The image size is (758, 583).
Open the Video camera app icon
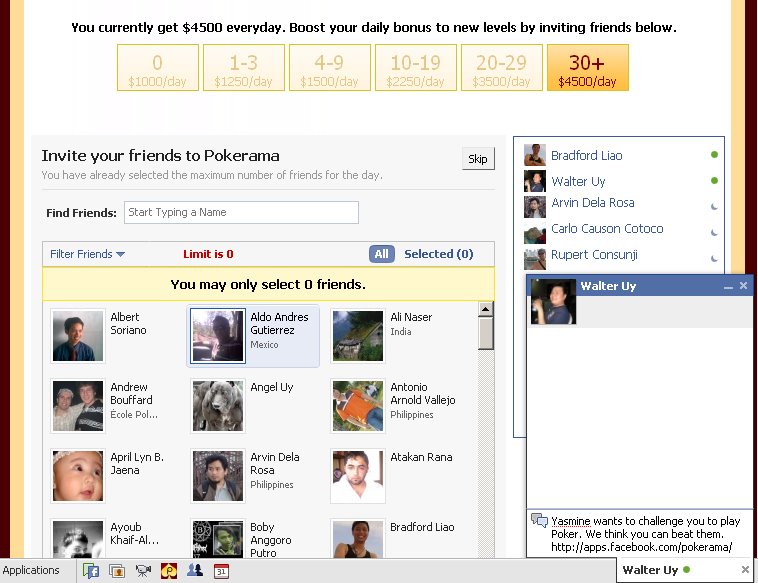[143, 571]
